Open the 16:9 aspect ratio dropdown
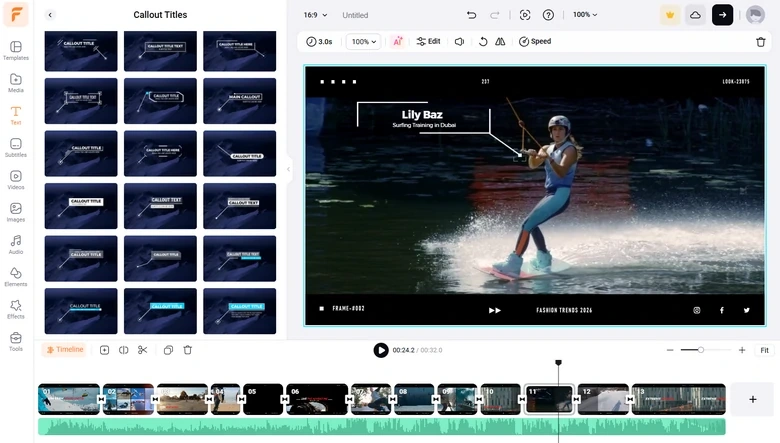Screen dimensions: 780x443 tap(315, 15)
